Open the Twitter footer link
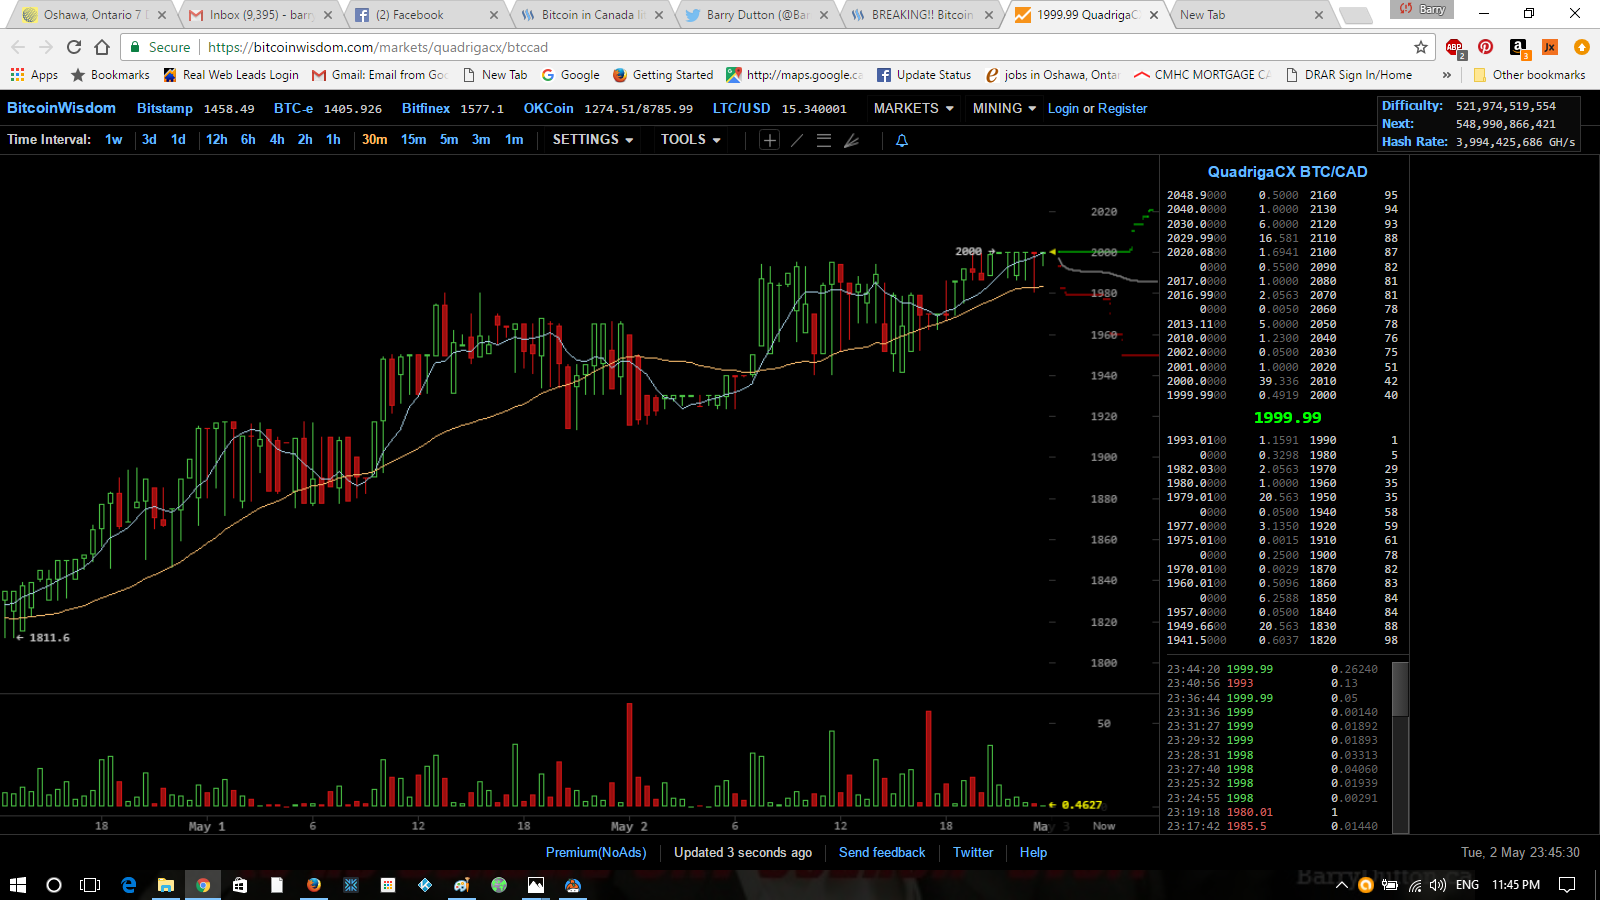 (x=973, y=852)
